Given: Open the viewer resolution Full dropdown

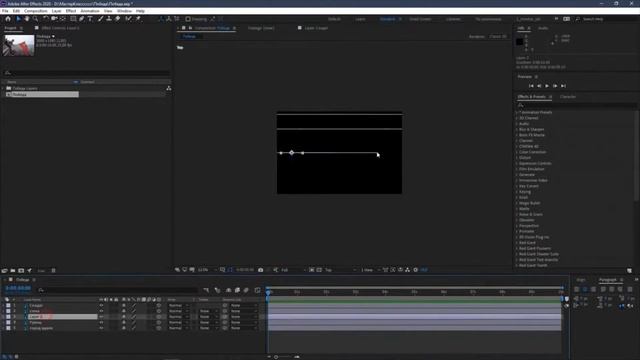Looking at the screenshot, I should [x=293, y=270].
